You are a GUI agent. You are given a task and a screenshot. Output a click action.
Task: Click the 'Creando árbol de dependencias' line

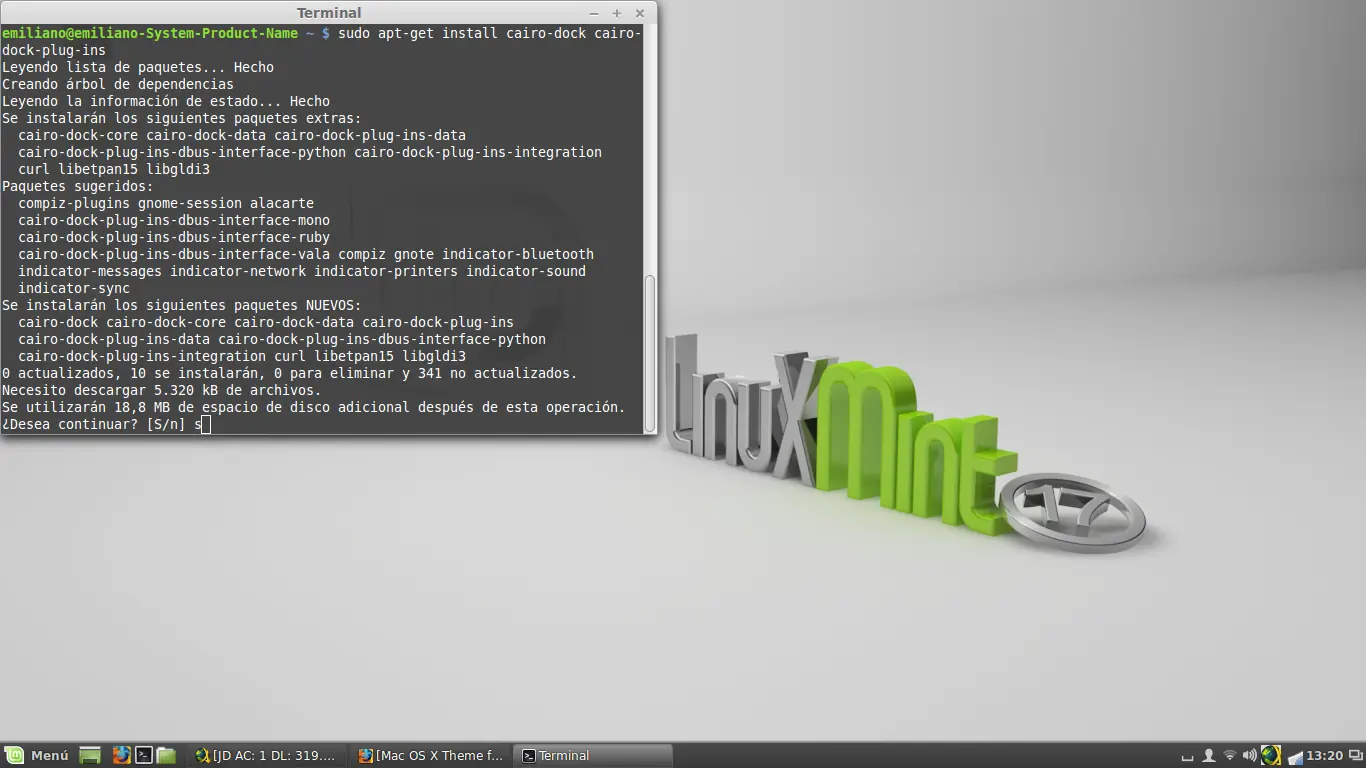click(118, 85)
